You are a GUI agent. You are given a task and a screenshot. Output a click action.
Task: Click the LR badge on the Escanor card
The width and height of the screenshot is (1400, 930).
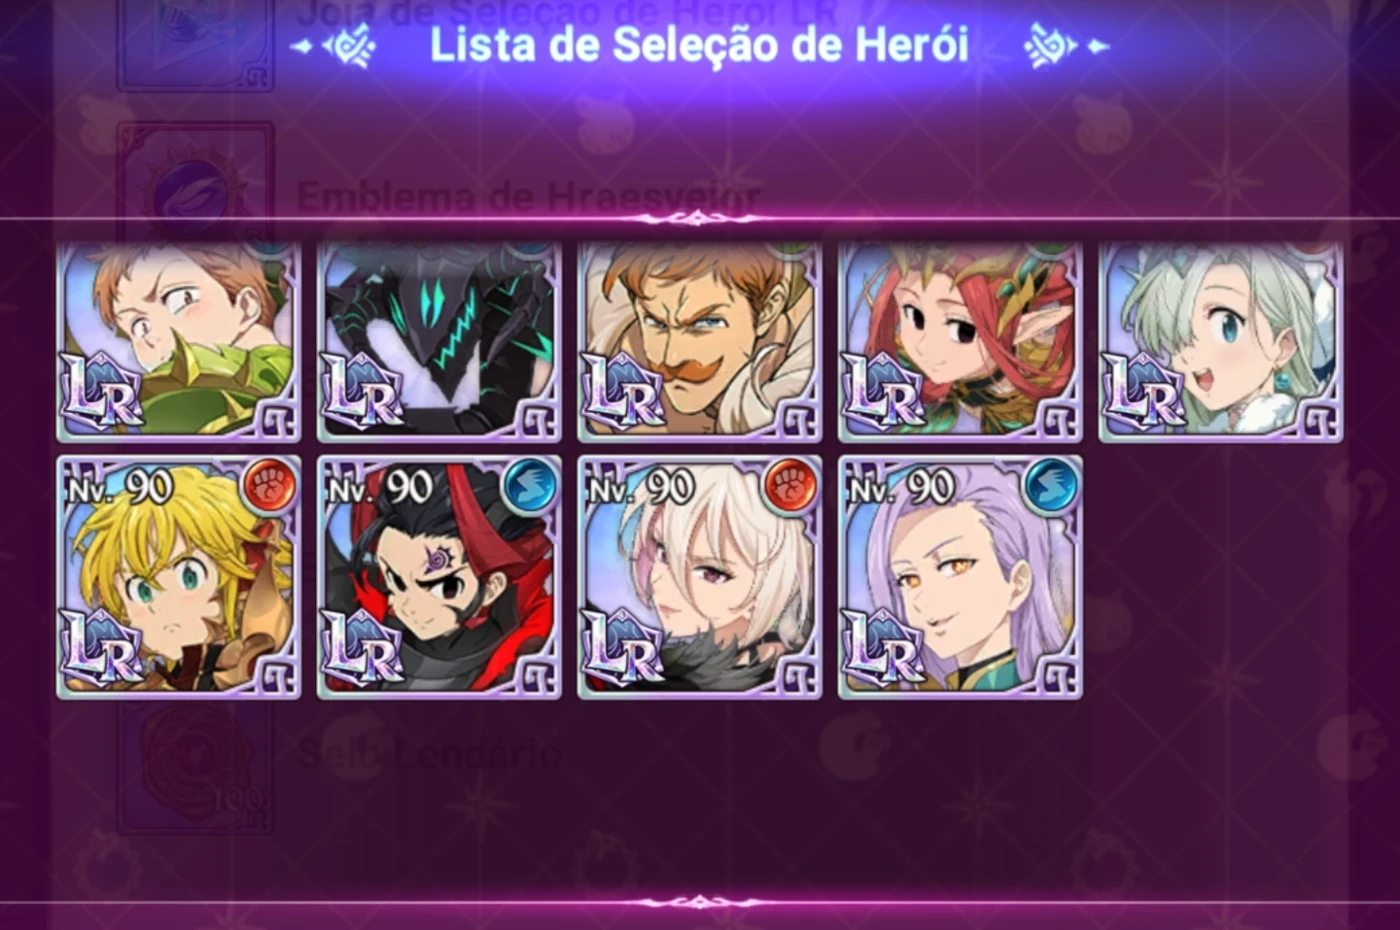tap(623, 392)
